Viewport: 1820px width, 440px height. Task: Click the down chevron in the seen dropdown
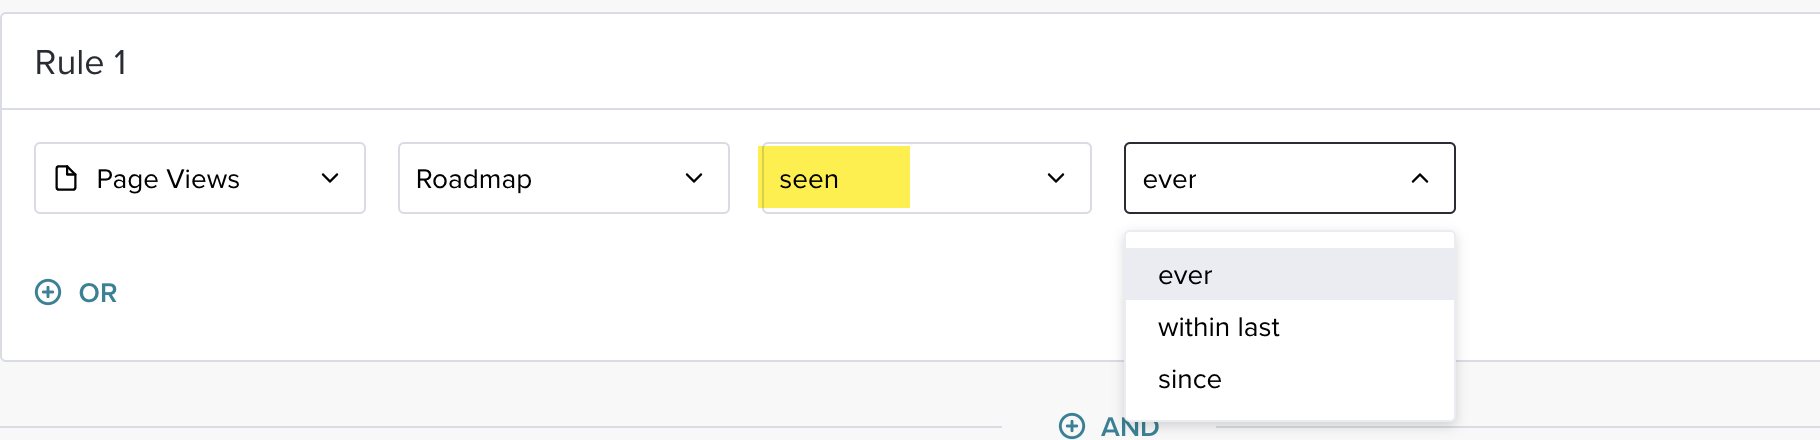pos(1056,178)
